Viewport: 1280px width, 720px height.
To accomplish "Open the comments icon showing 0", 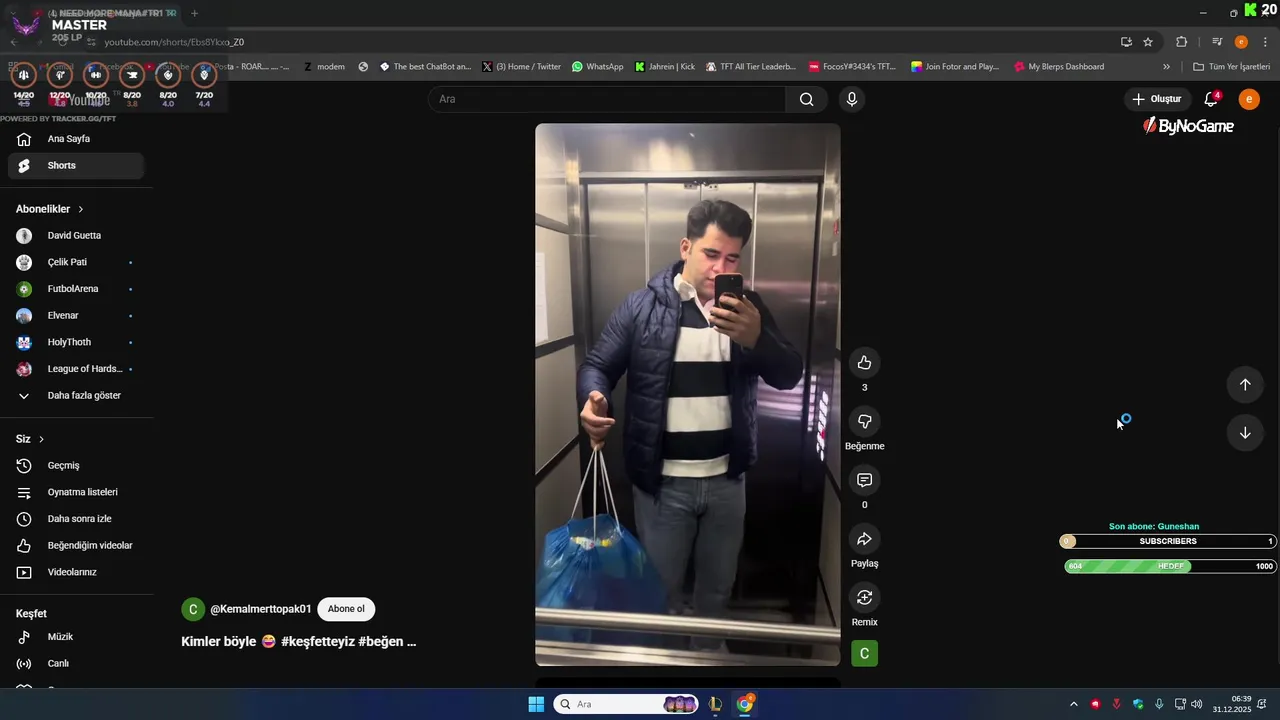I will [864, 480].
